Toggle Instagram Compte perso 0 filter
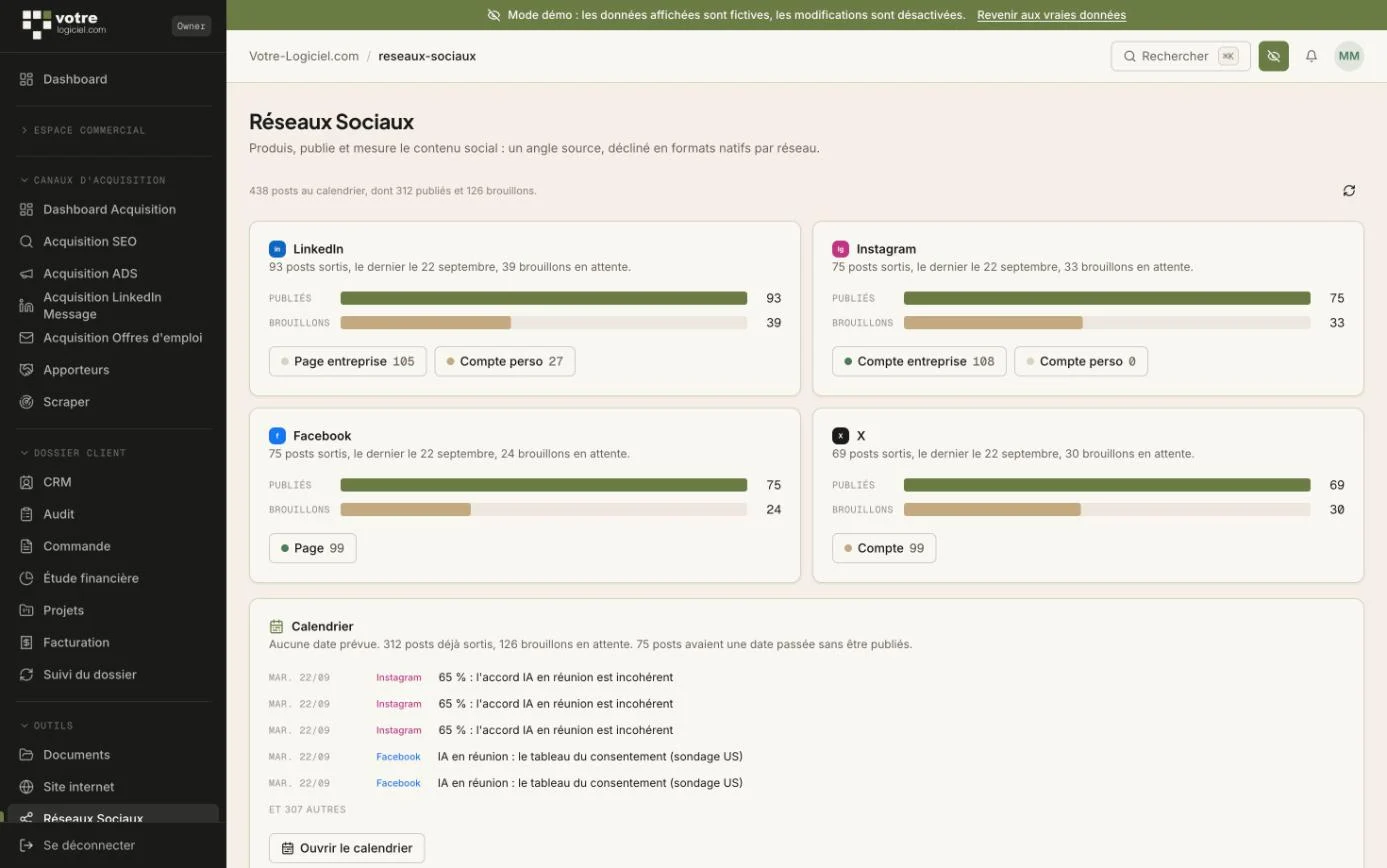Image resolution: width=1387 pixels, height=868 pixels. pos(1081,362)
